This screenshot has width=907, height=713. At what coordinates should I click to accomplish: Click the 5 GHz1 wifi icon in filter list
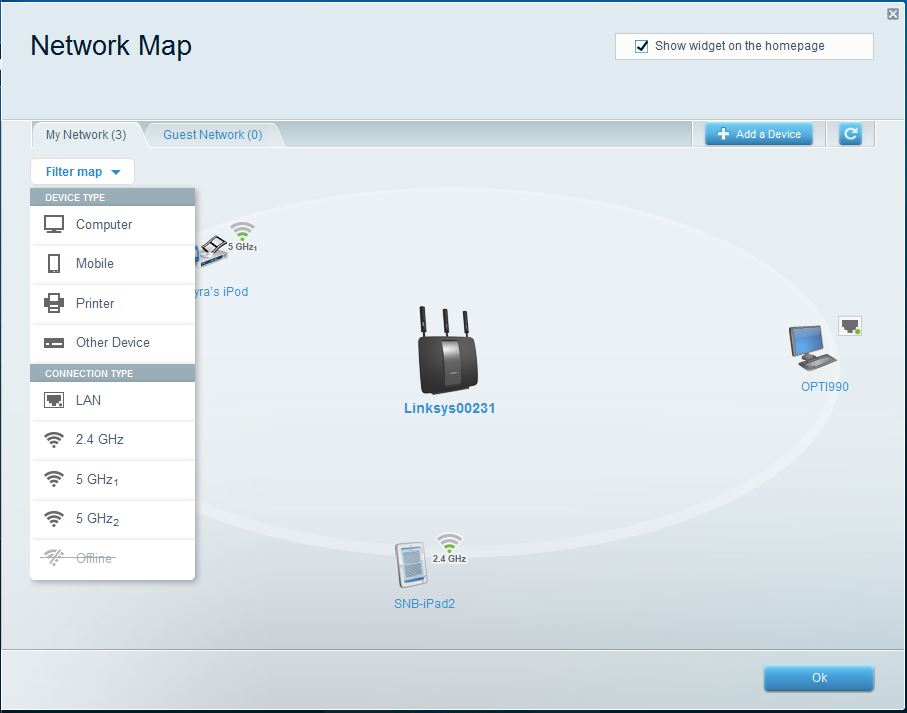(x=54, y=479)
